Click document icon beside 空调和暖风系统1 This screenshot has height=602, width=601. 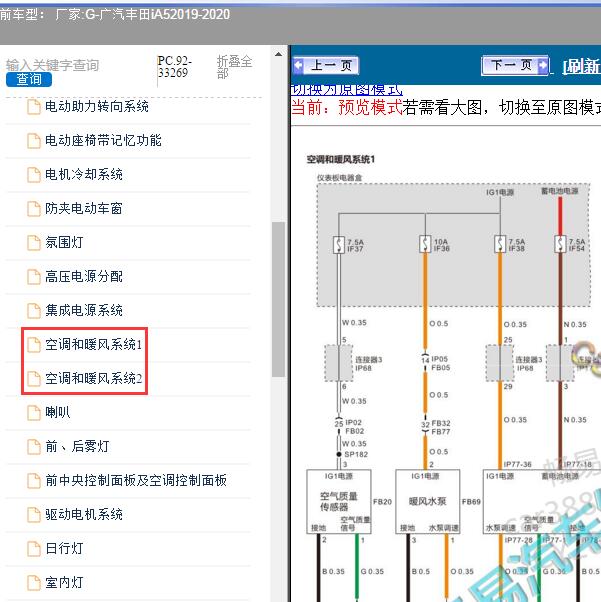[34, 345]
